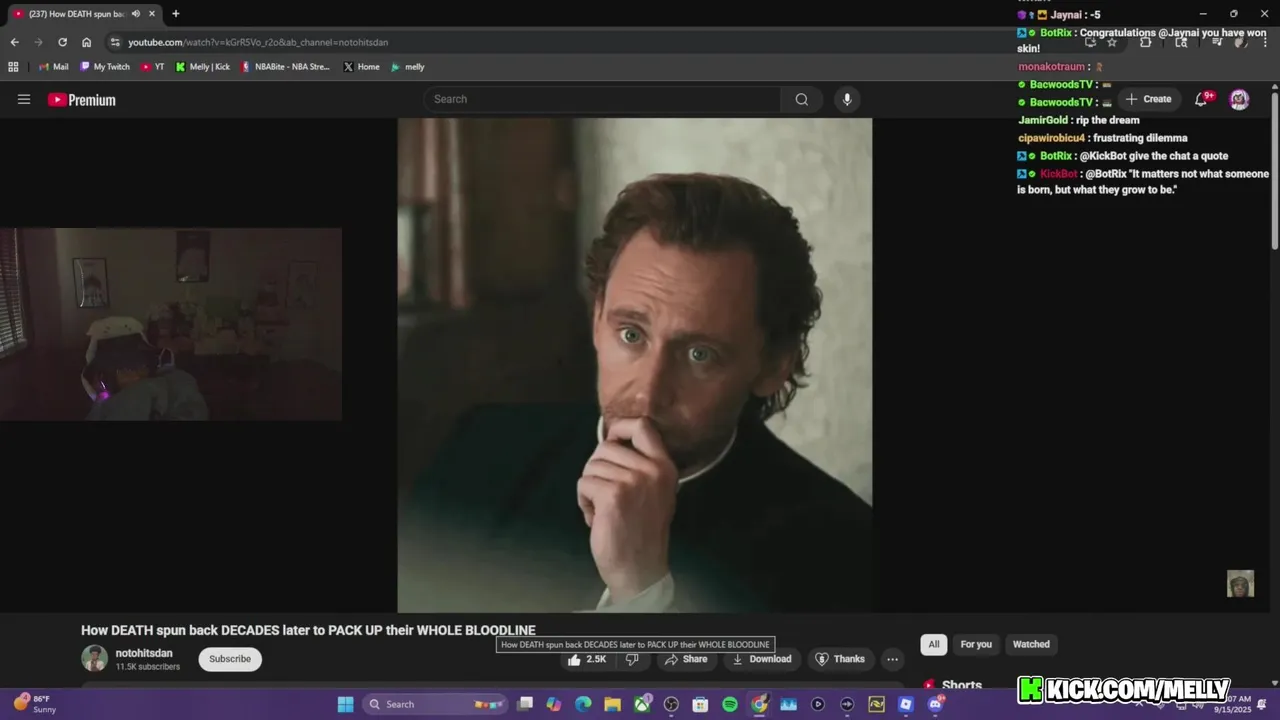The width and height of the screenshot is (1280, 720).
Task: Click the YouTube search input field
Action: click(602, 99)
